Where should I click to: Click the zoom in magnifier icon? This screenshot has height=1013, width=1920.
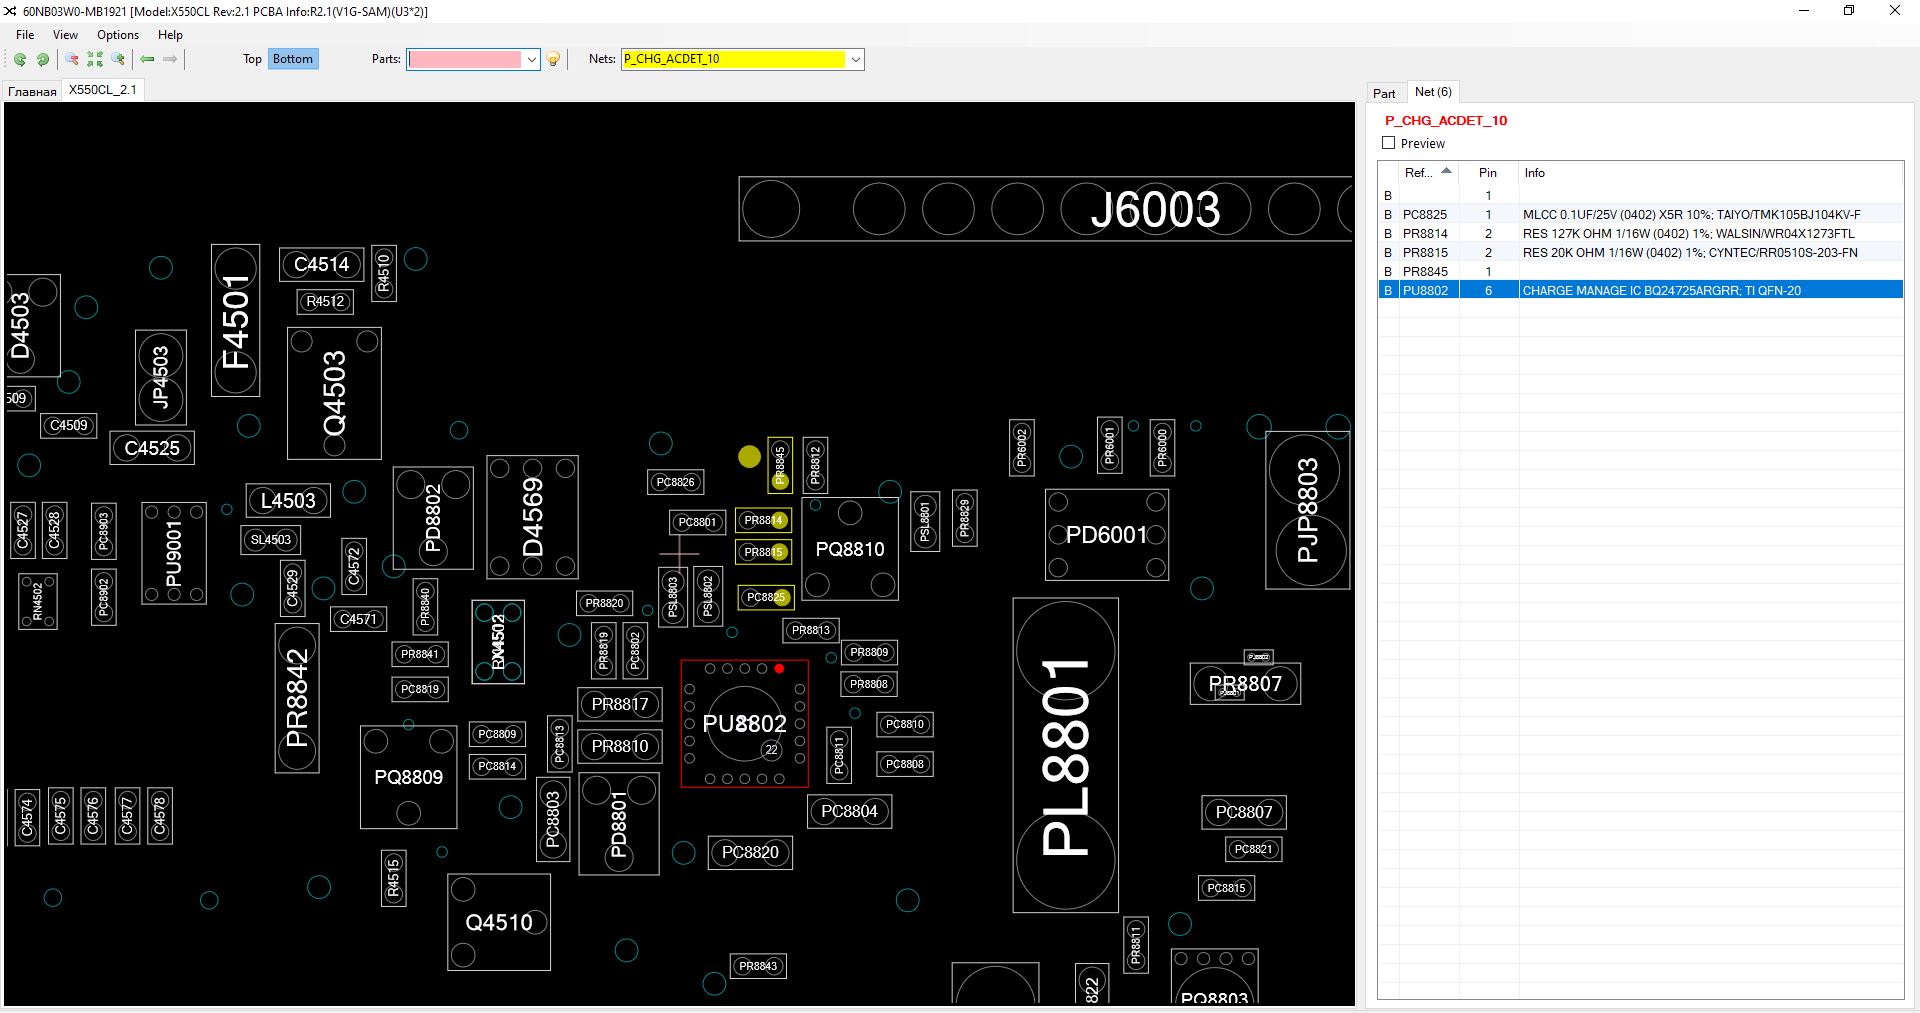(x=118, y=60)
